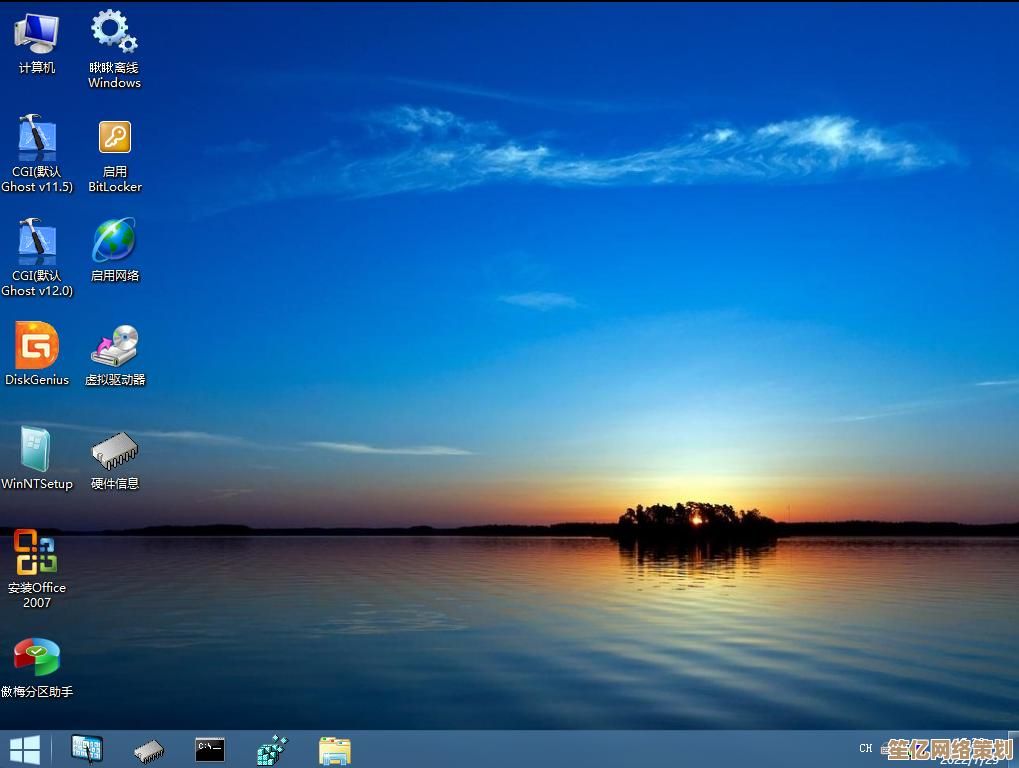Click the CH input language indicator
The image size is (1019, 768).
[865, 748]
